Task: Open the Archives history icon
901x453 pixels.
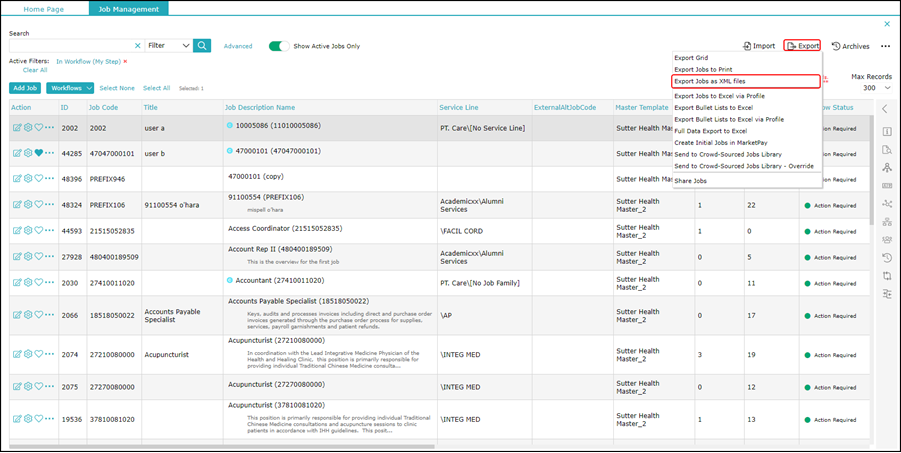Action: 836,46
